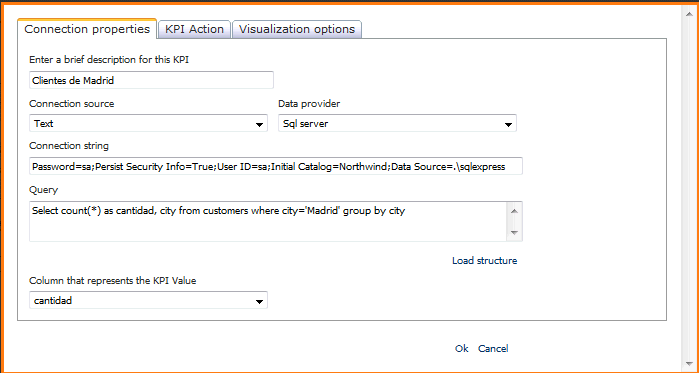
Task: Switch to the Connection properties tab
Action: [87, 29]
